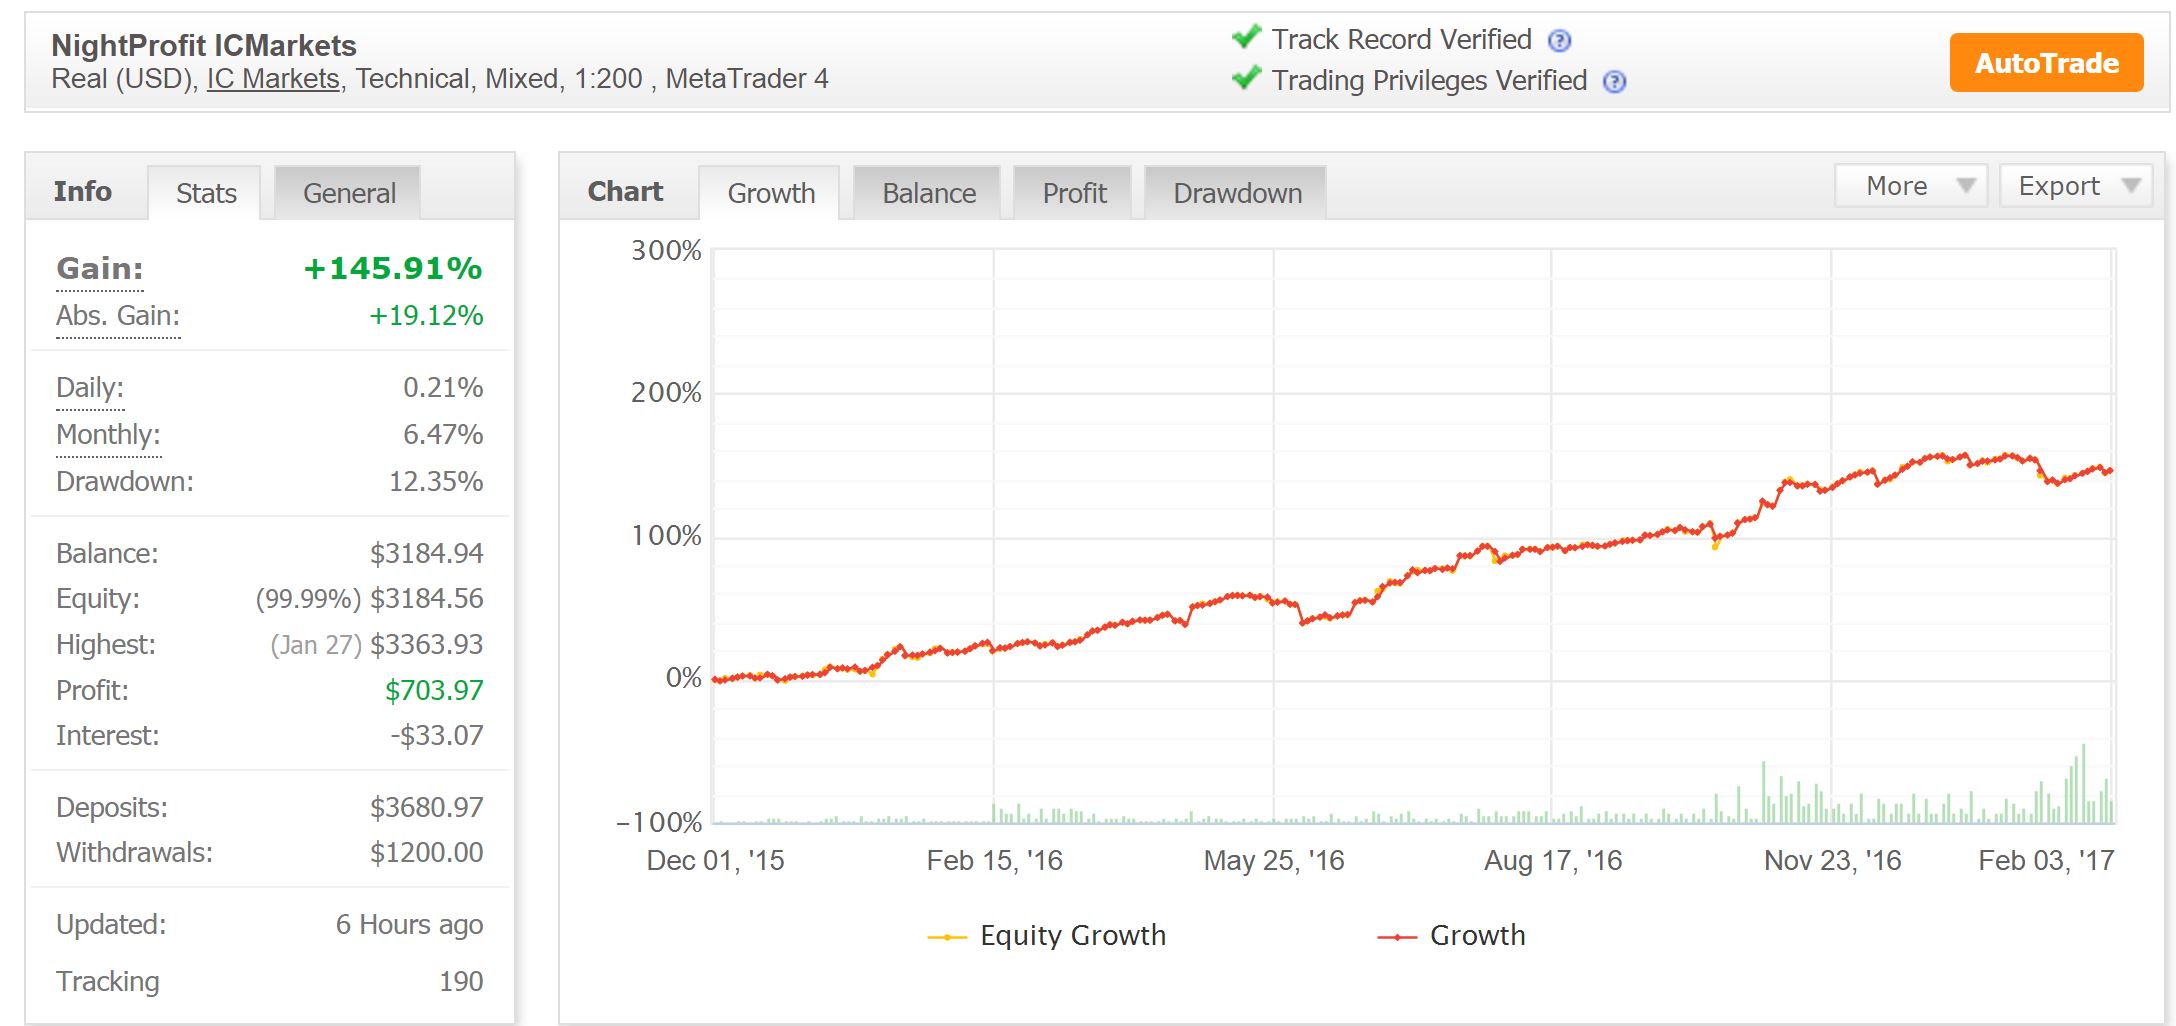Image resolution: width=2176 pixels, height=1026 pixels.
Task: Click the Daily label
Action: [x=90, y=388]
